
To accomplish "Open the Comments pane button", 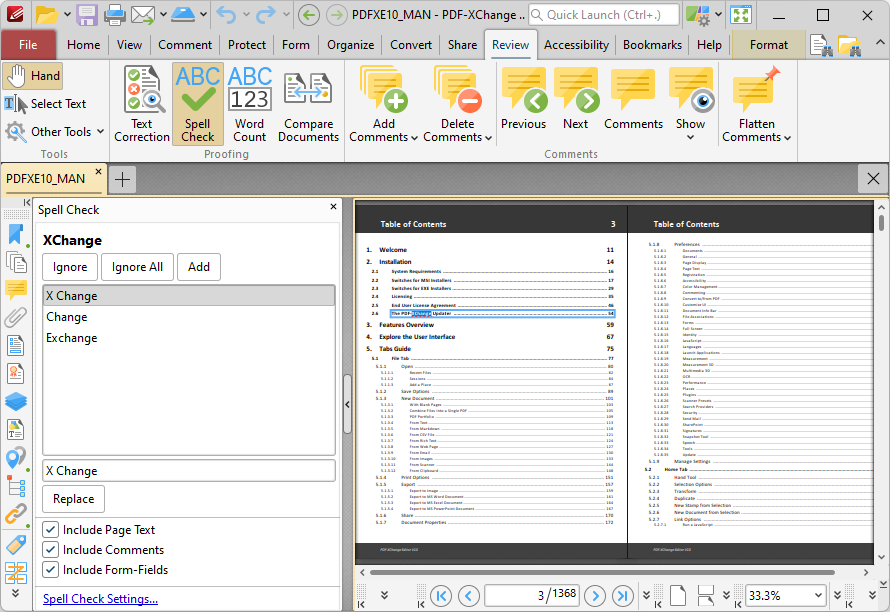I will click(633, 99).
